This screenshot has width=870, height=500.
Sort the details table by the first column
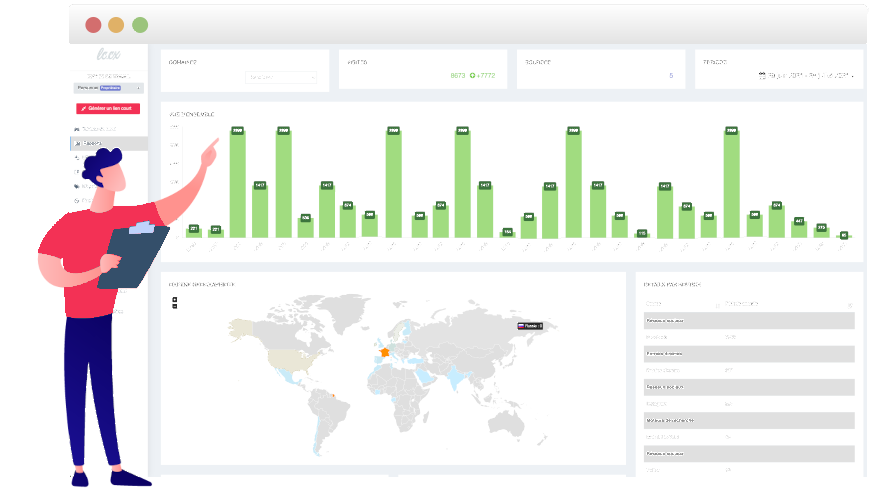point(682,304)
